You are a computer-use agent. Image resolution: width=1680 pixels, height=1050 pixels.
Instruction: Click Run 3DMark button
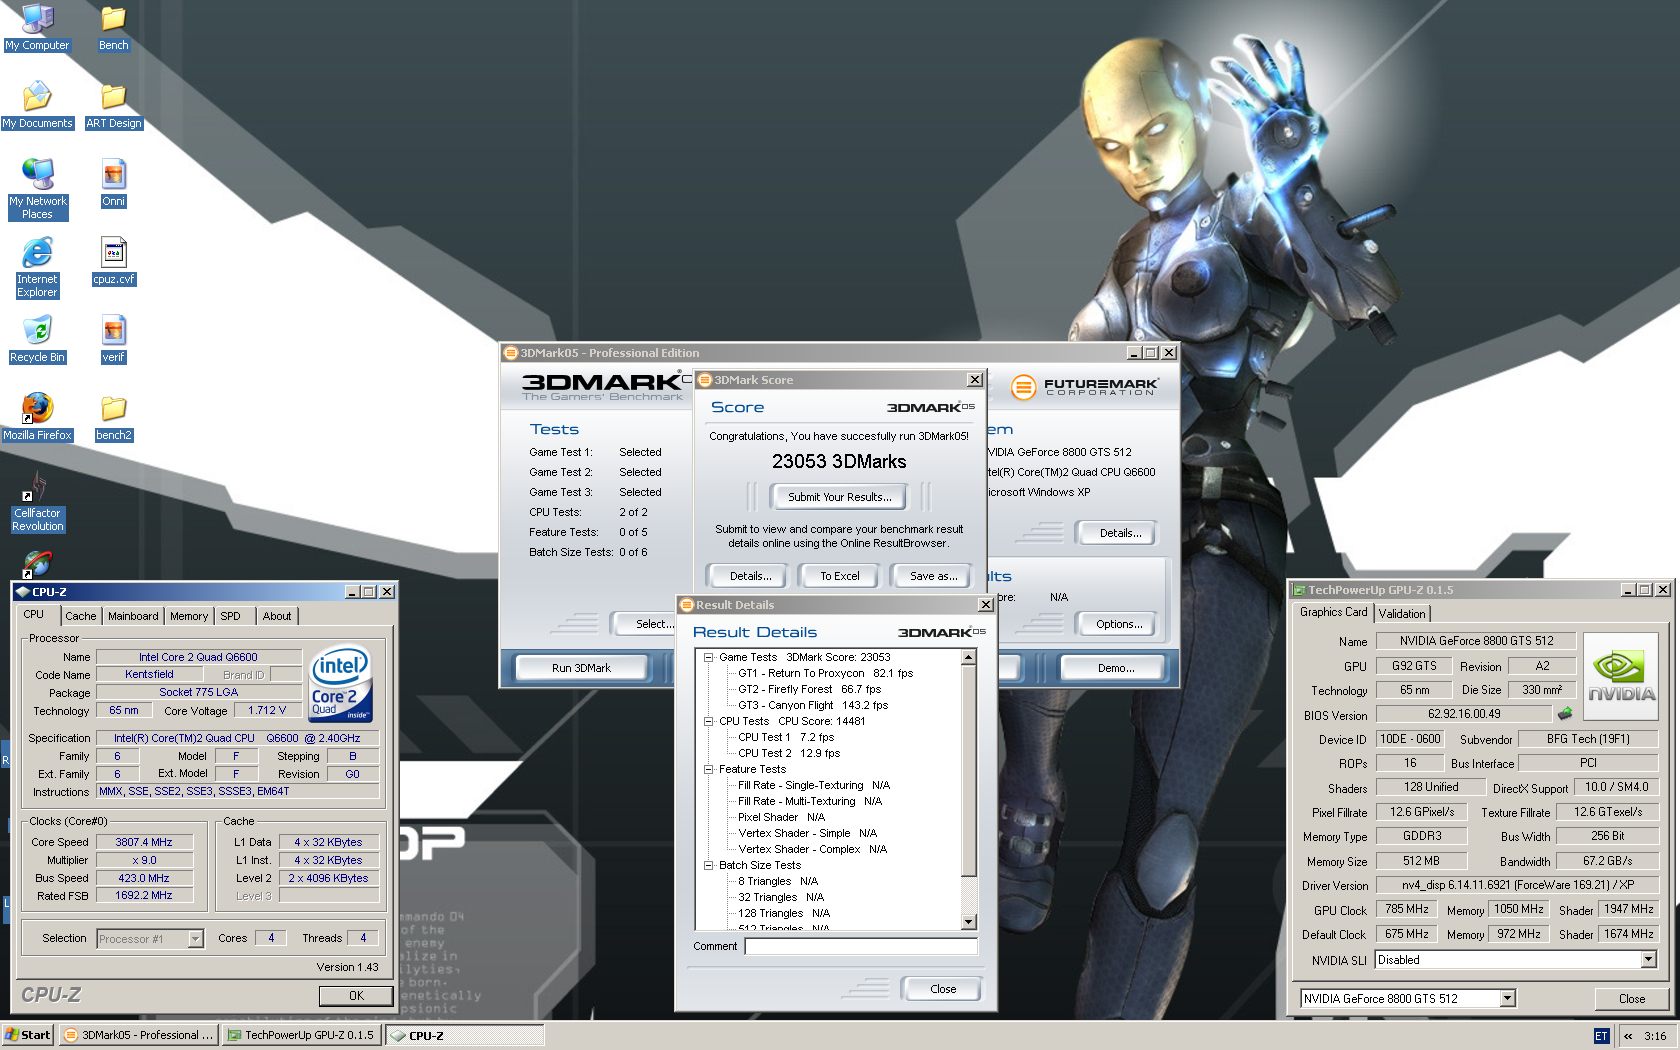[x=581, y=668]
